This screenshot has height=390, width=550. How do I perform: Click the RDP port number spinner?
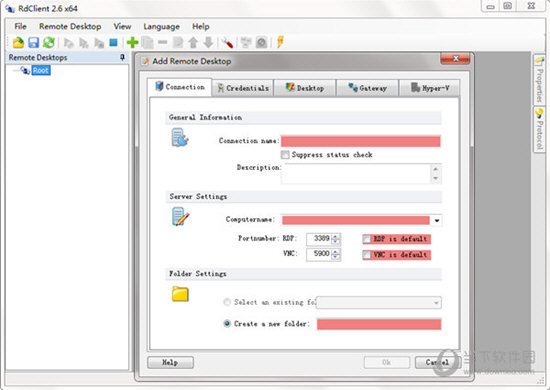click(336, 239)
